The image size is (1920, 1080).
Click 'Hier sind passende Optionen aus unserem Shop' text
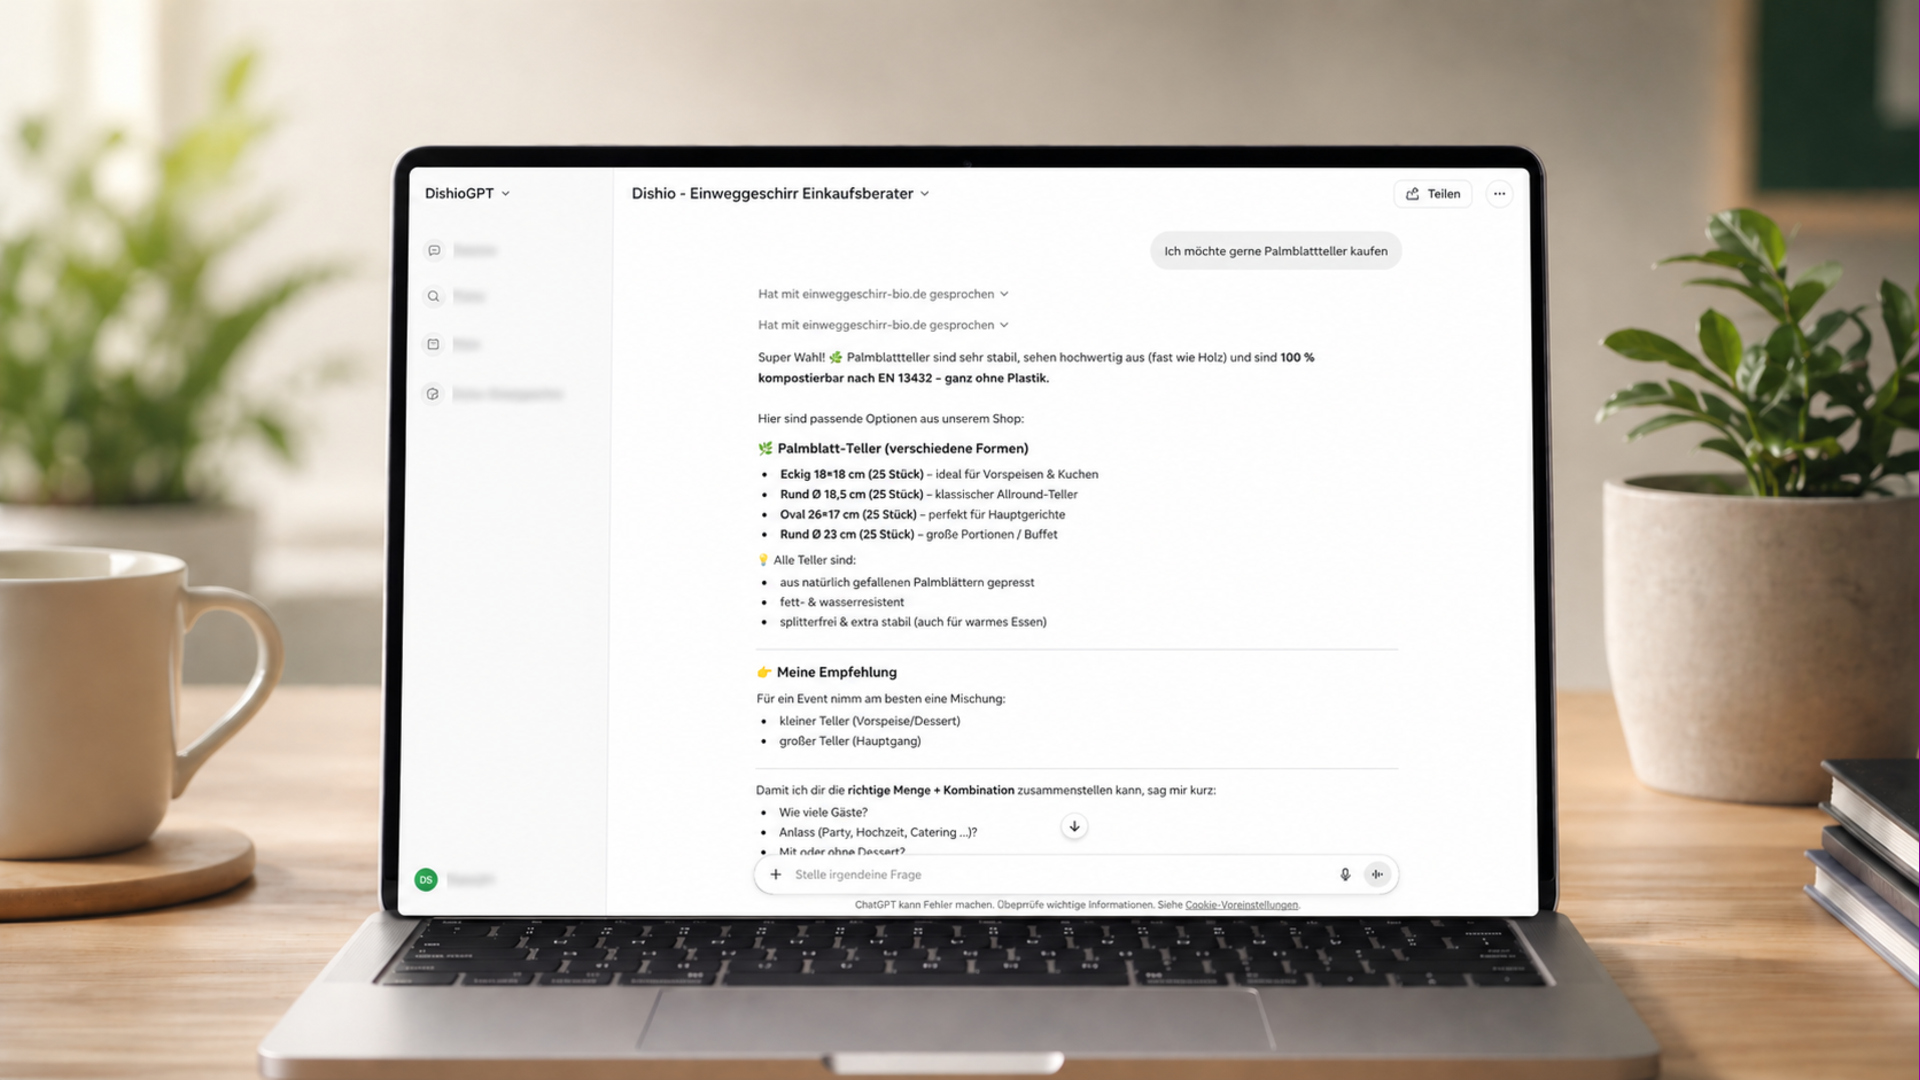[891, 419]
